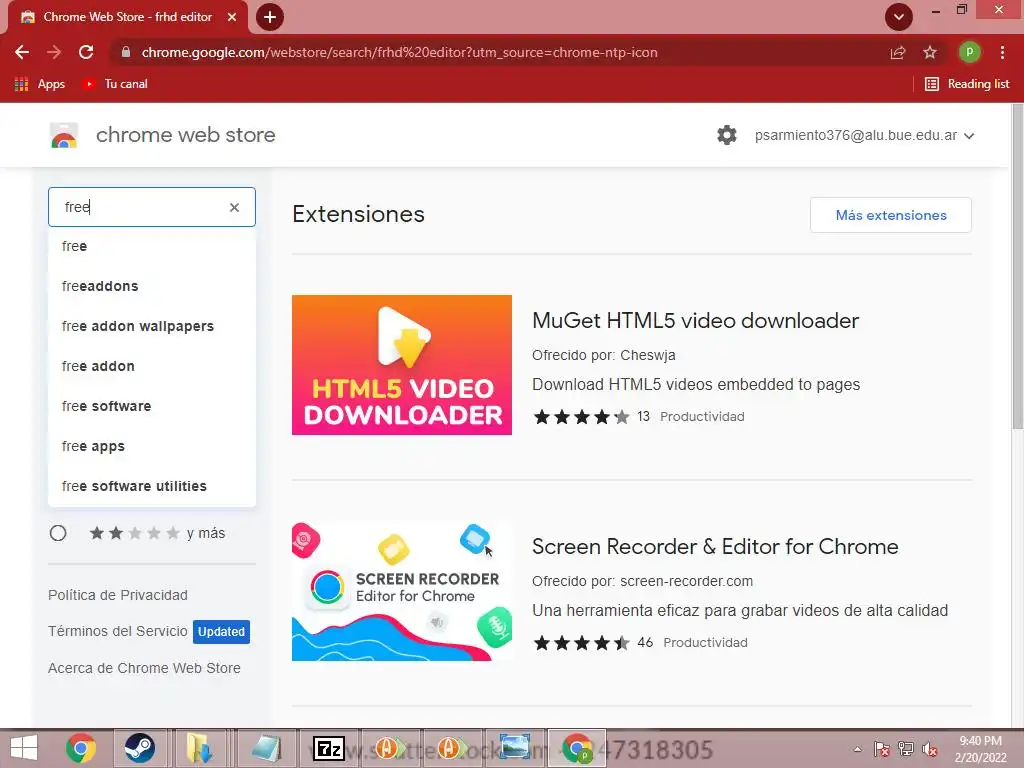Open Términos del Servicio link
The width and height of the screenshot is (1024, 768).
coord(118,631)
